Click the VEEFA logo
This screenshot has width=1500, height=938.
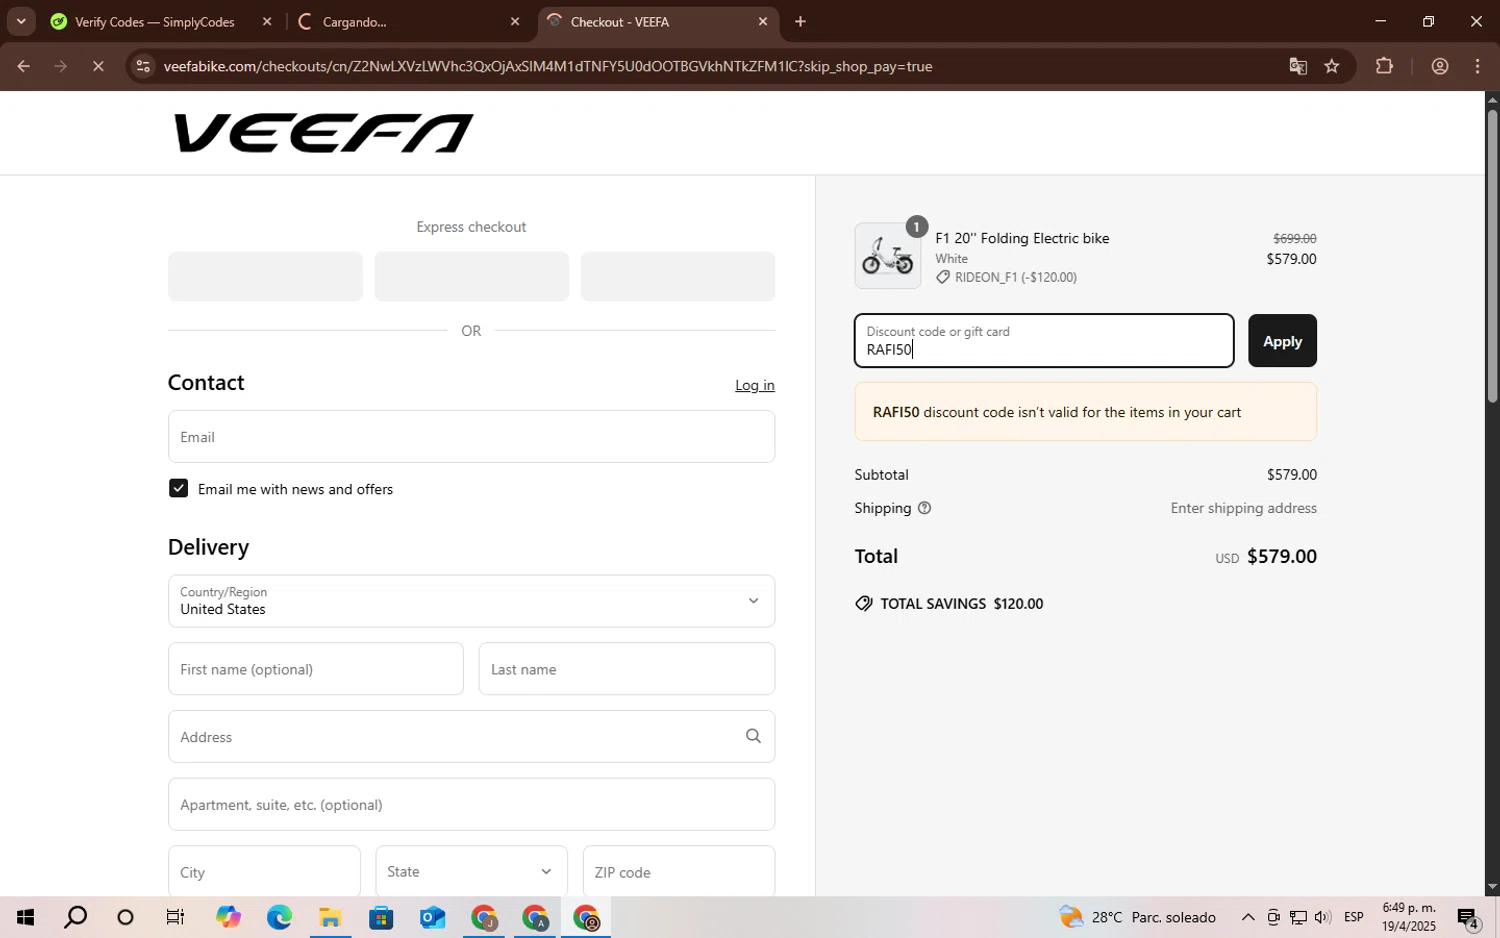click(323, 133)
